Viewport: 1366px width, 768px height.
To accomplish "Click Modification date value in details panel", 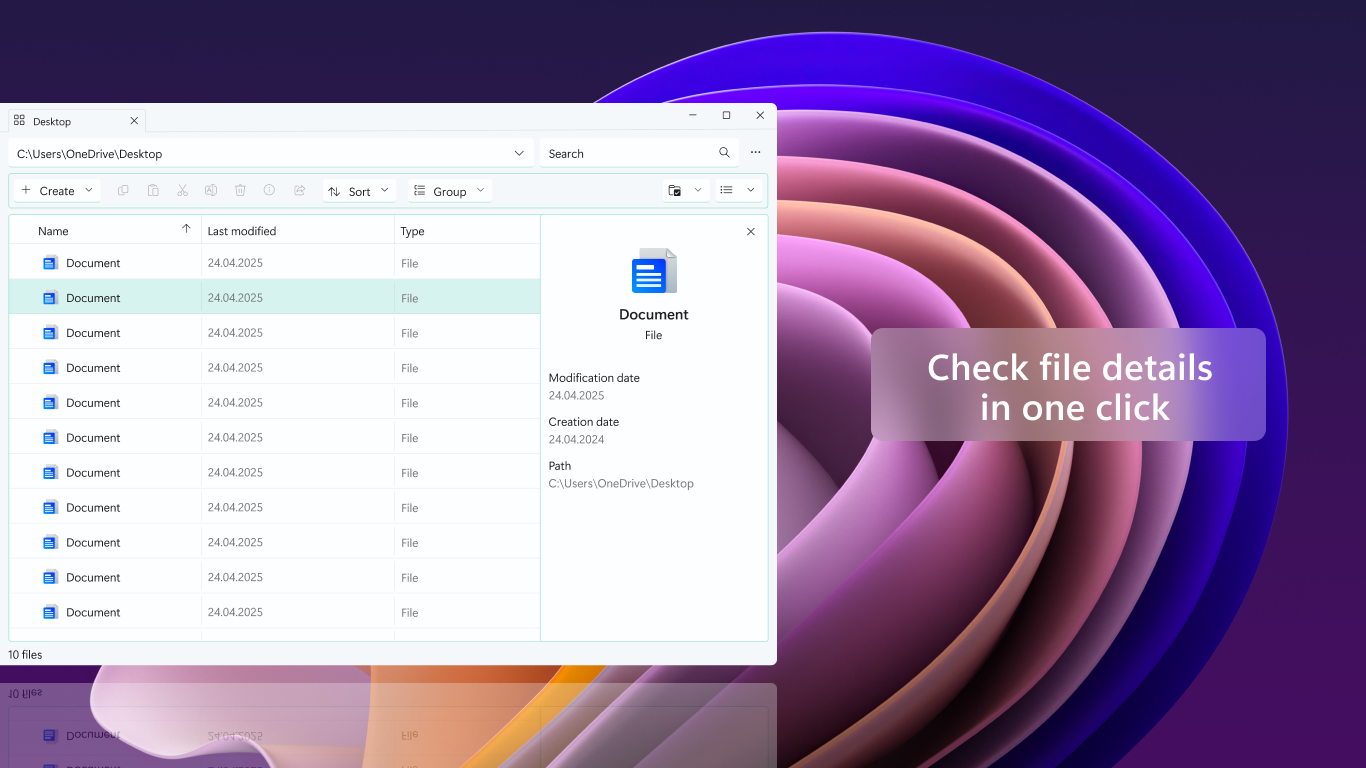I will point(576,396).
